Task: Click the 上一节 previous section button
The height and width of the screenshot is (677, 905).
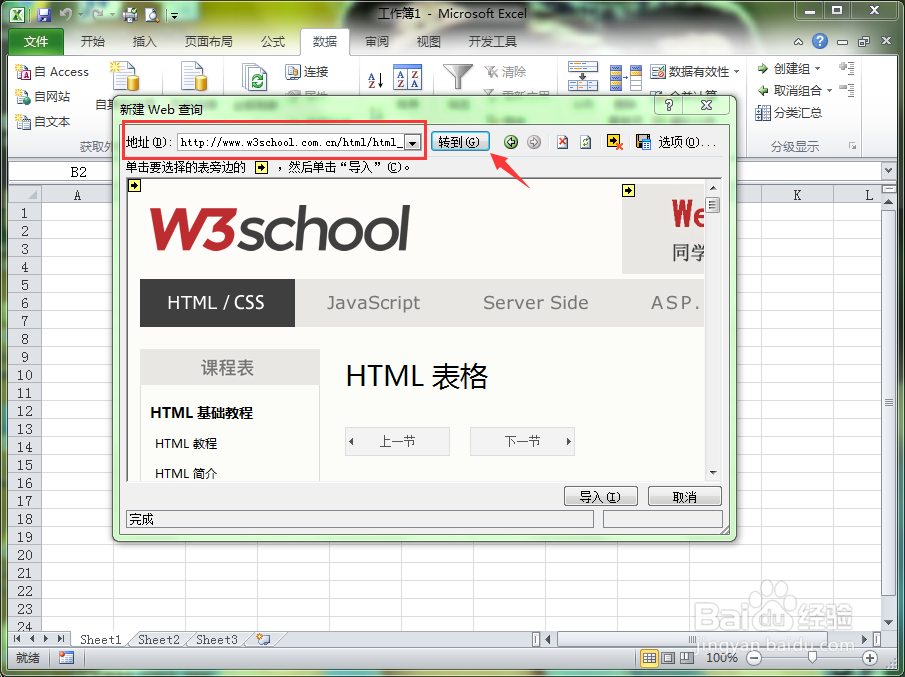Action: [x=397, y=442]
